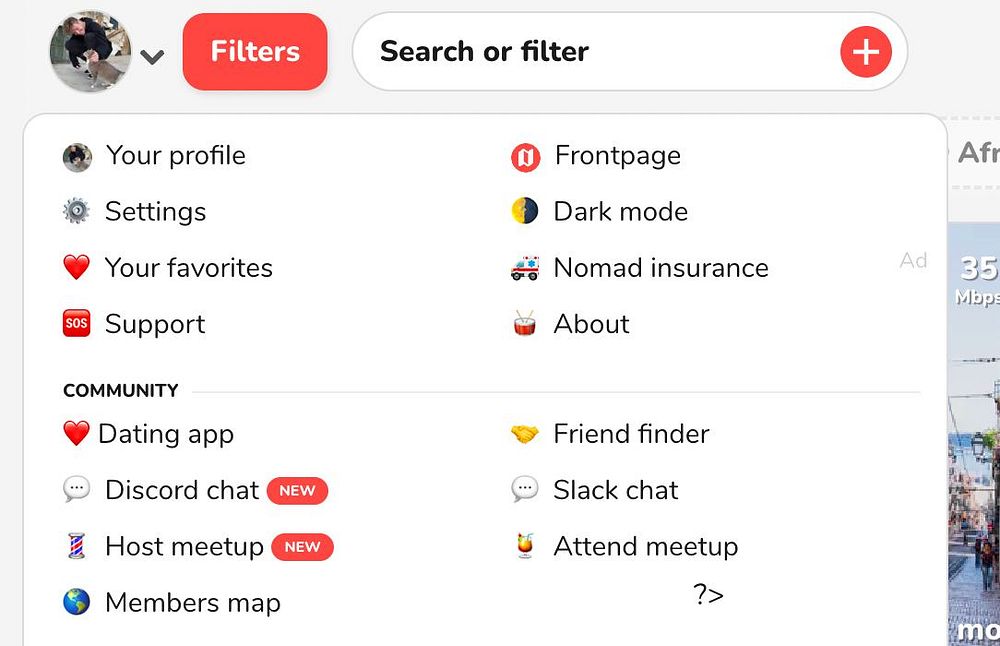Open Slack chat

pos(615,490)
